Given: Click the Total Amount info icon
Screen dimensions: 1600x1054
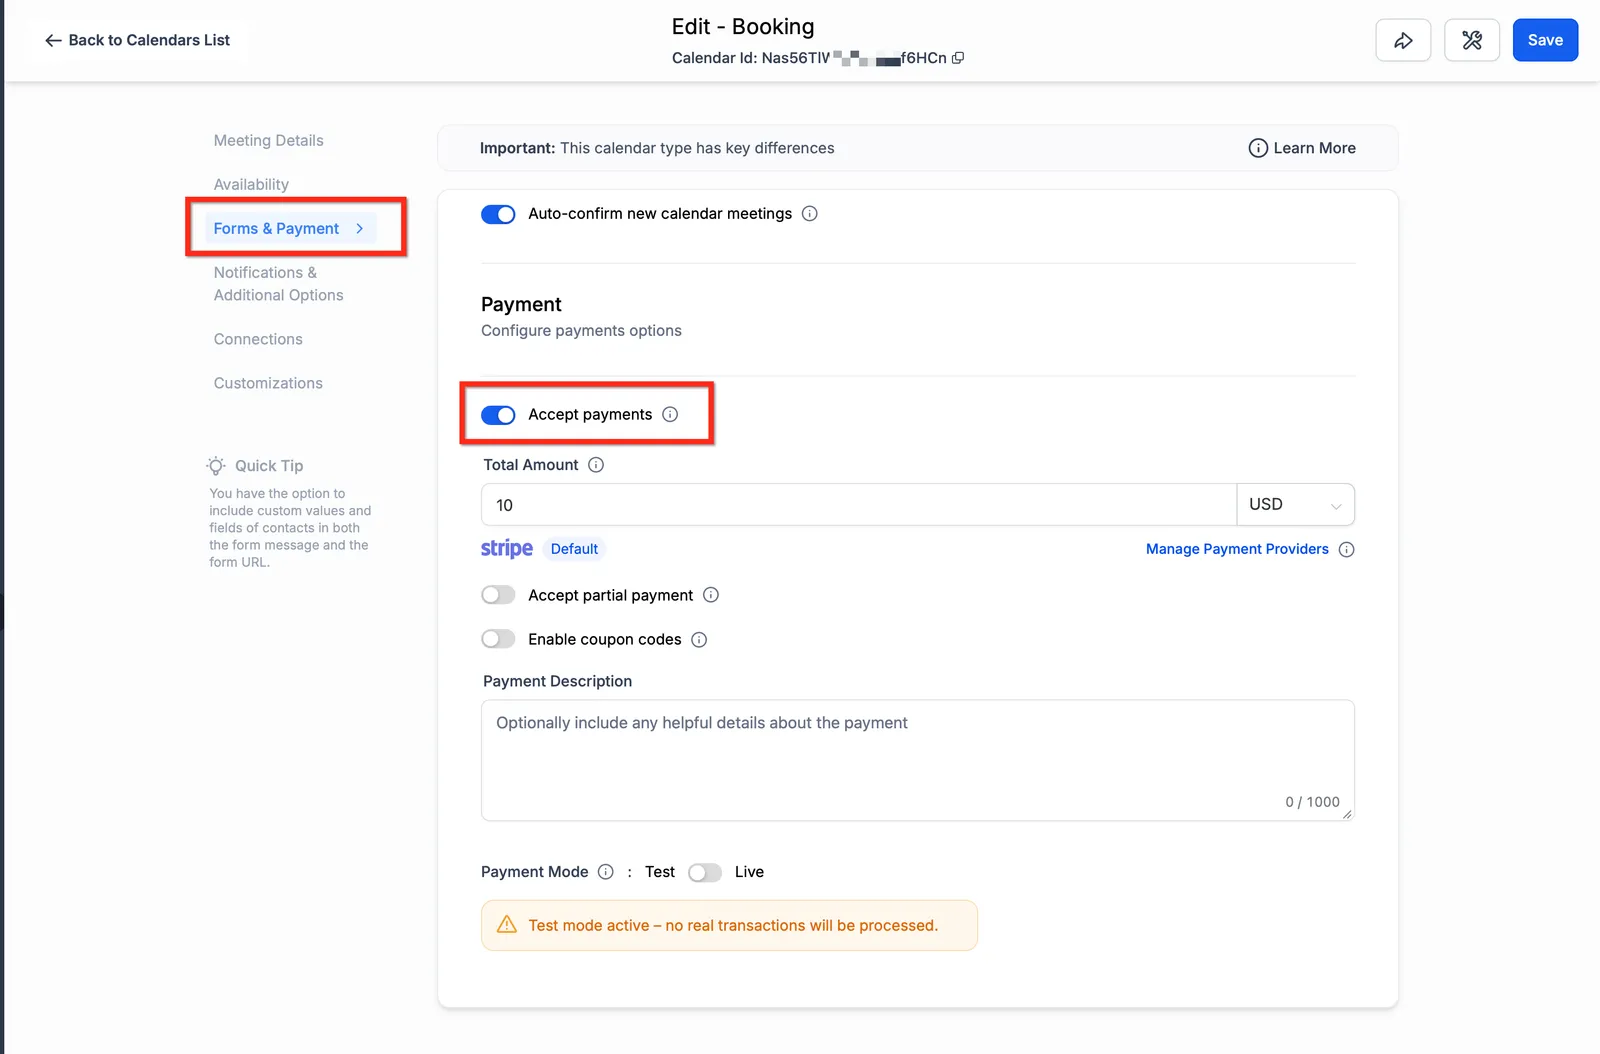Looking at the screenshot, I should click(x=596, y=465).
